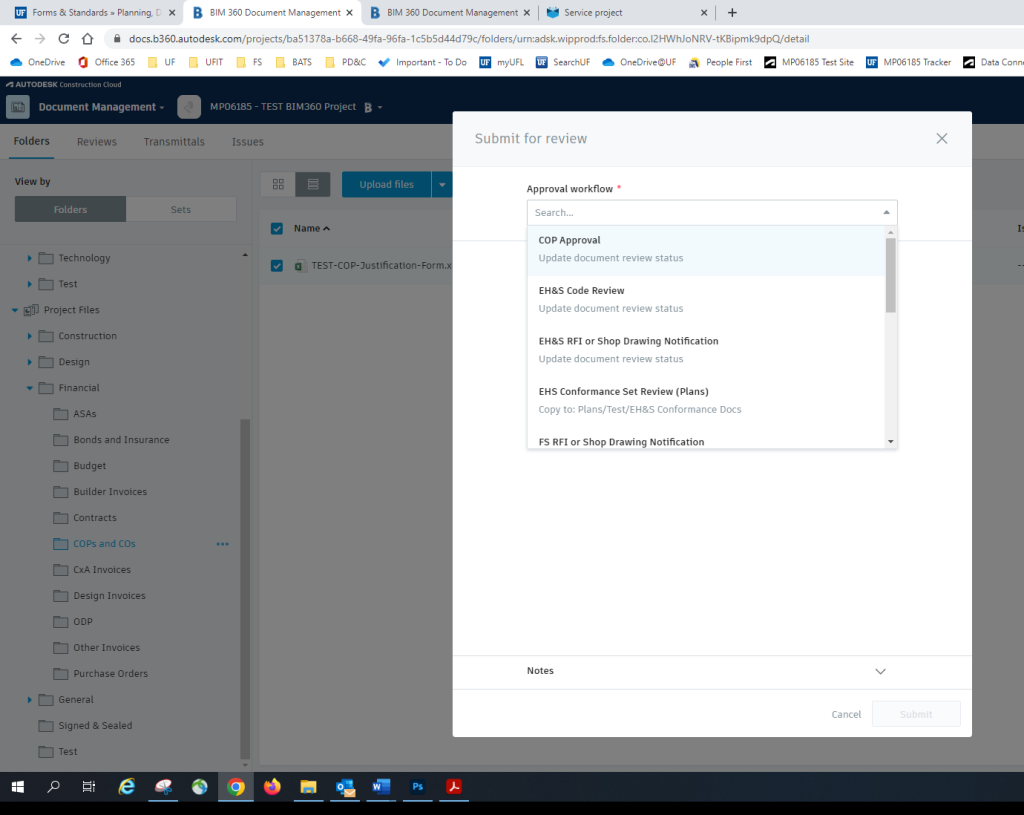Choose EH&S Code Review workflow

click(706, 300)
